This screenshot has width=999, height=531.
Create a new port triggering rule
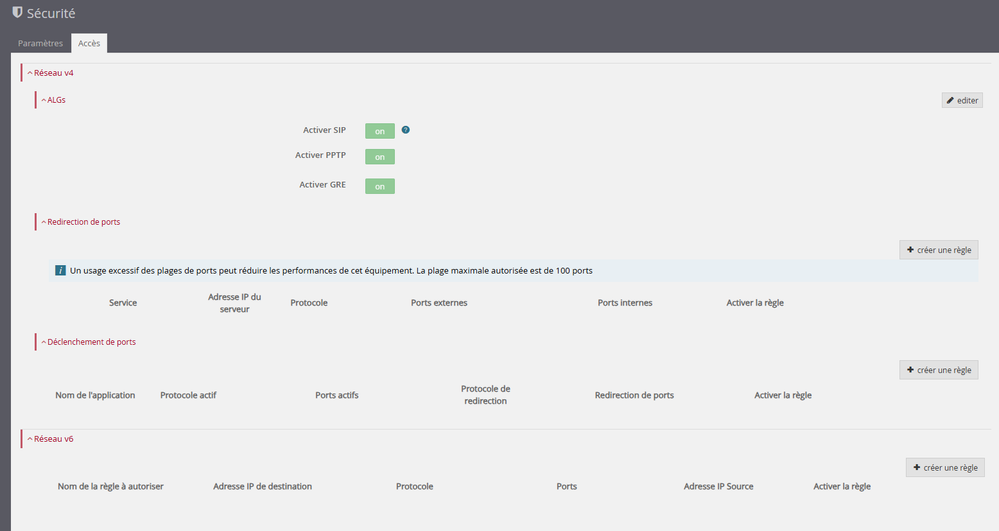click(x=938, y=370)
